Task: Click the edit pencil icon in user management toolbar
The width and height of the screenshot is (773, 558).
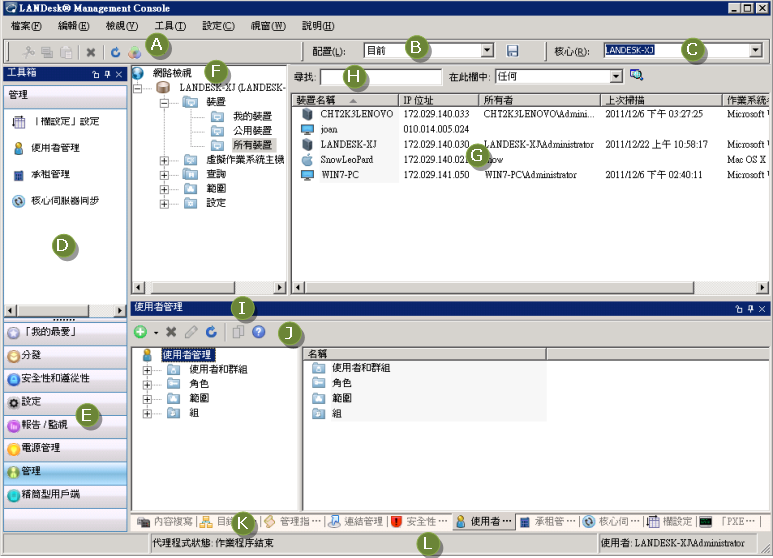Action: click(x=191, y=332)
